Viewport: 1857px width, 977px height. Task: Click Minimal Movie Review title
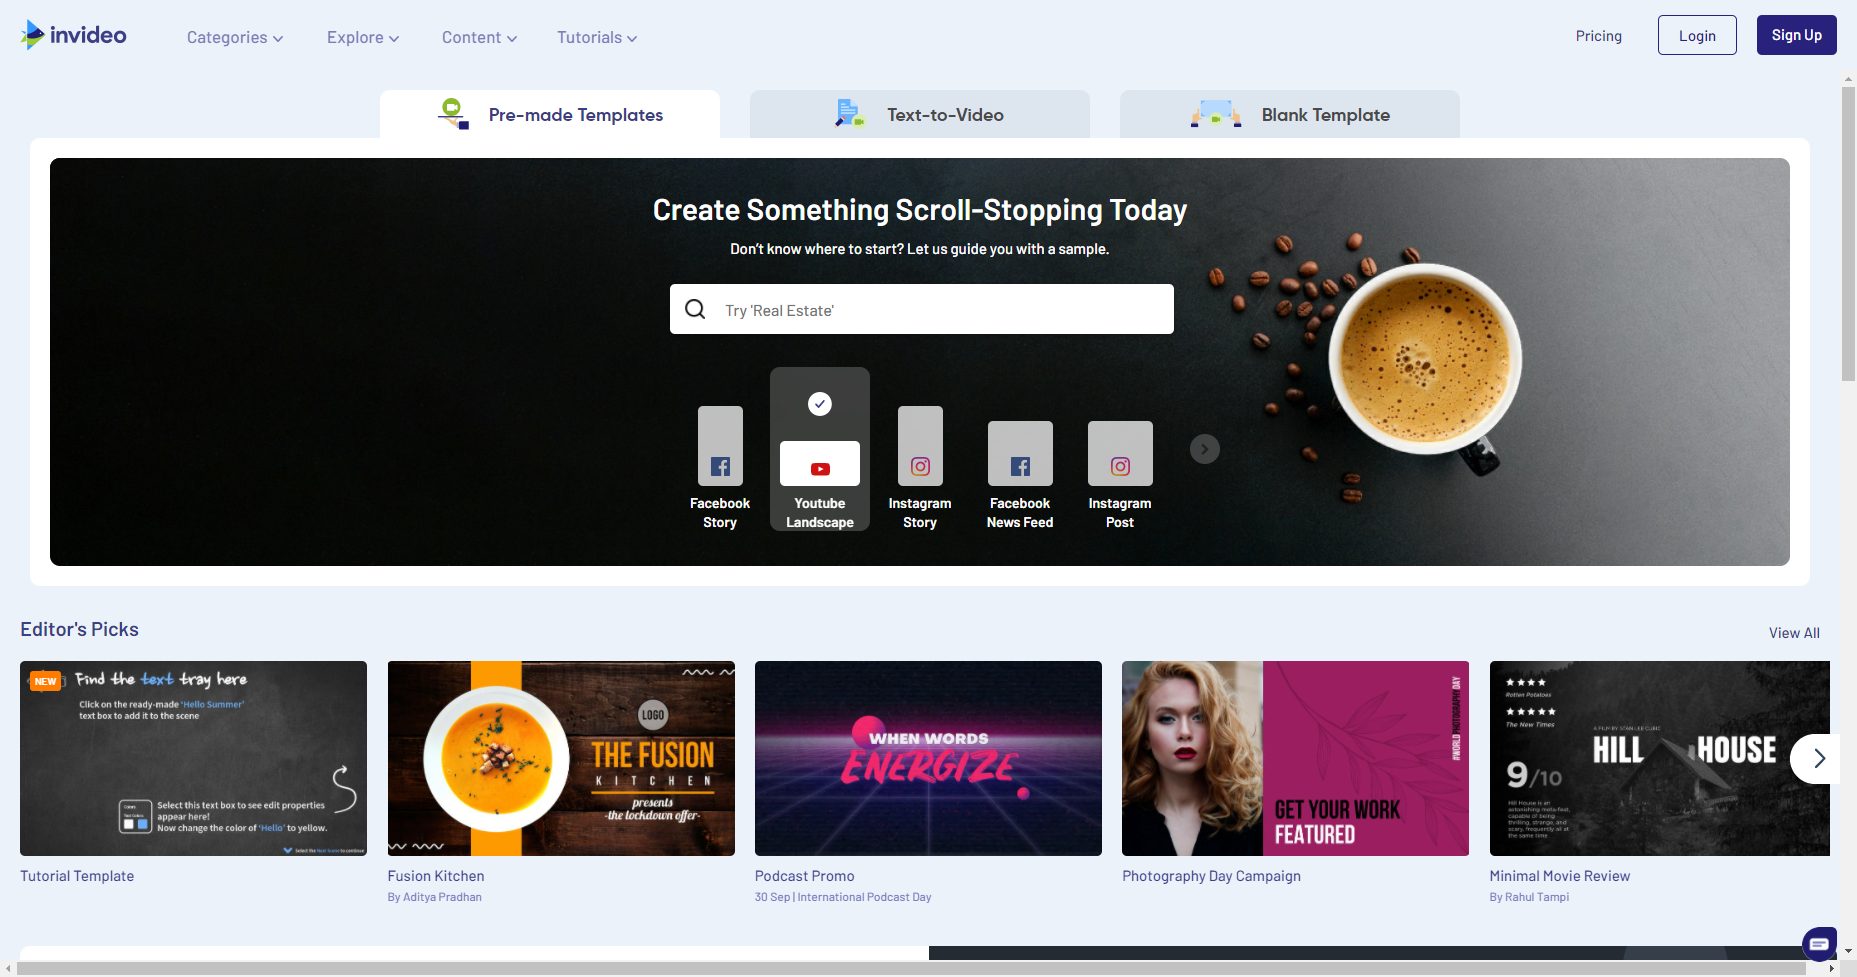[x=1560, y=876]
